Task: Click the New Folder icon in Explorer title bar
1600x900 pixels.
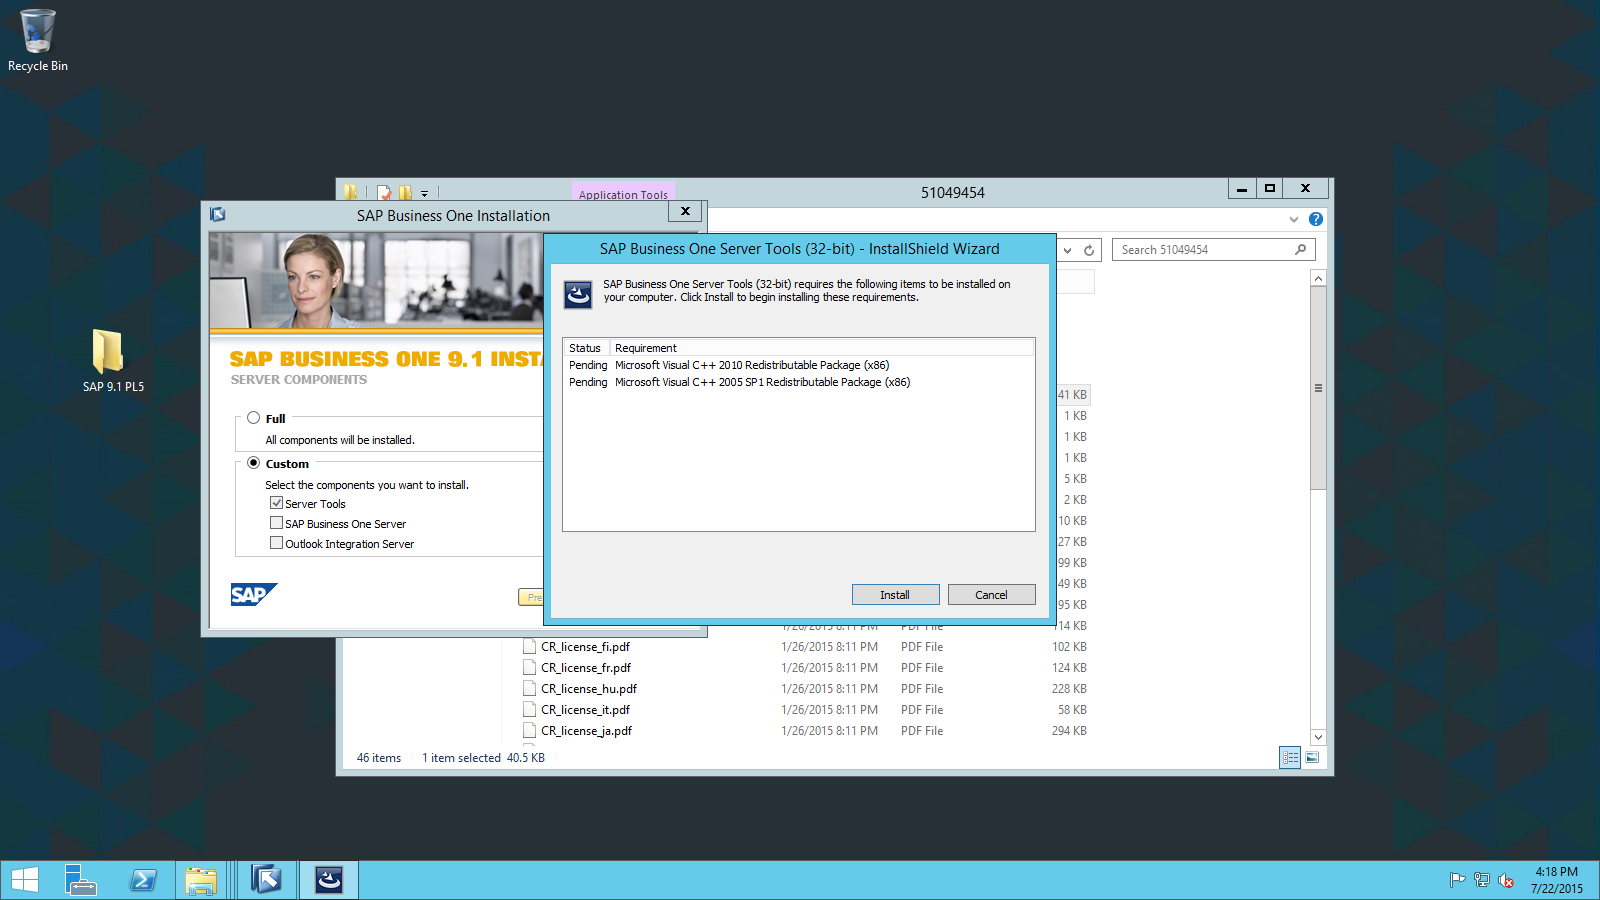Action: pyautogui.click(x=405, y=192)
